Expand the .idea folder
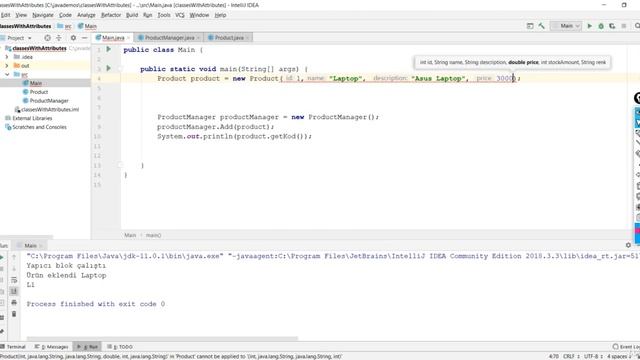 click(x=7, y=57)
